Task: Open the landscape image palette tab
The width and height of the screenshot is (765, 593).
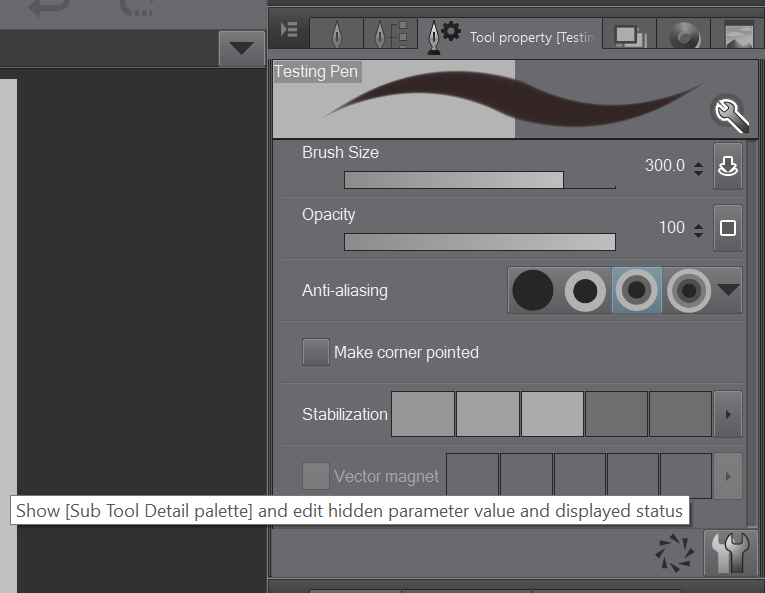Action: click(738, 34)
